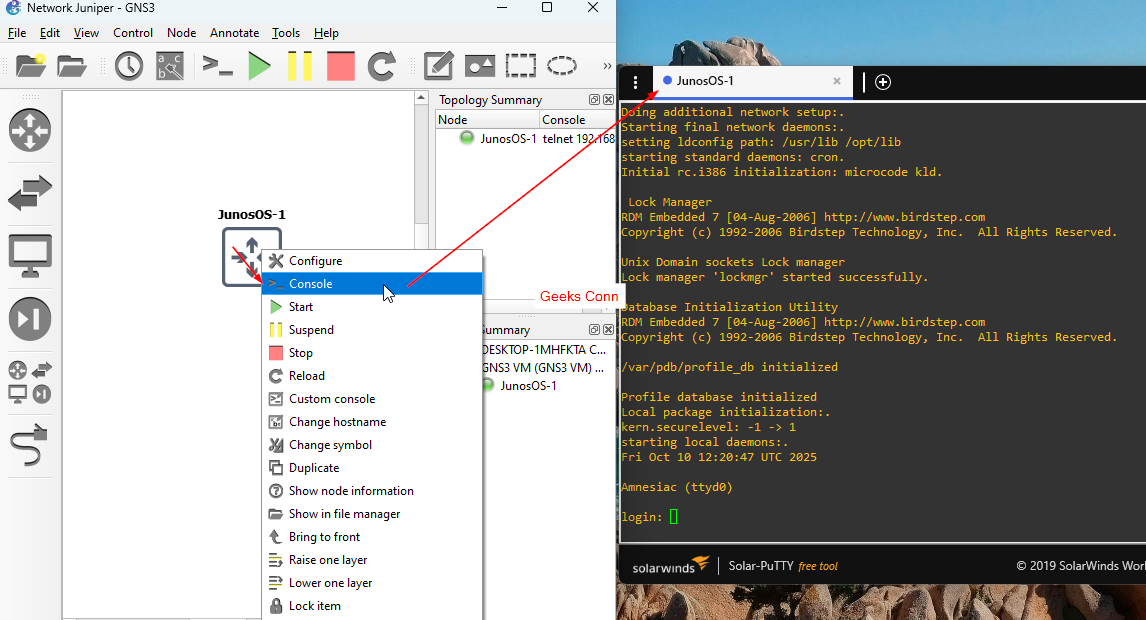Open Solar-PuTTY three-dot menu

click(x=635, y=82)
